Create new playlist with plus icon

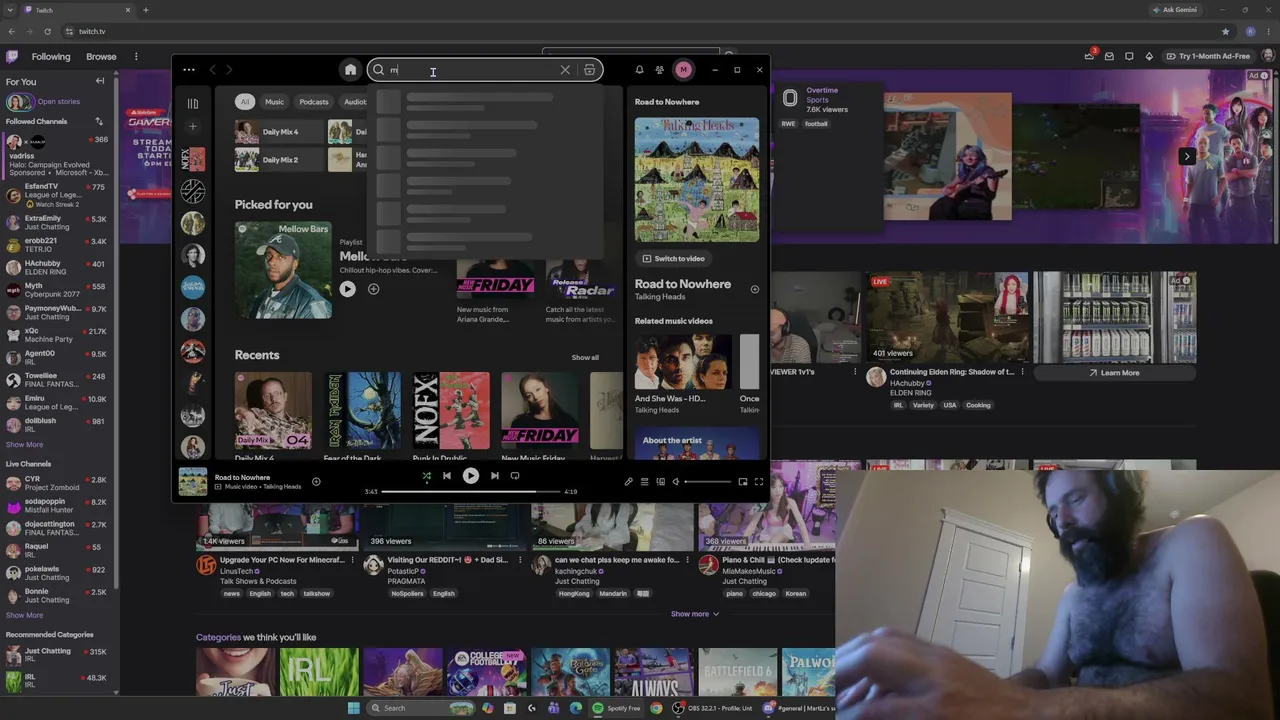point(193,126)
